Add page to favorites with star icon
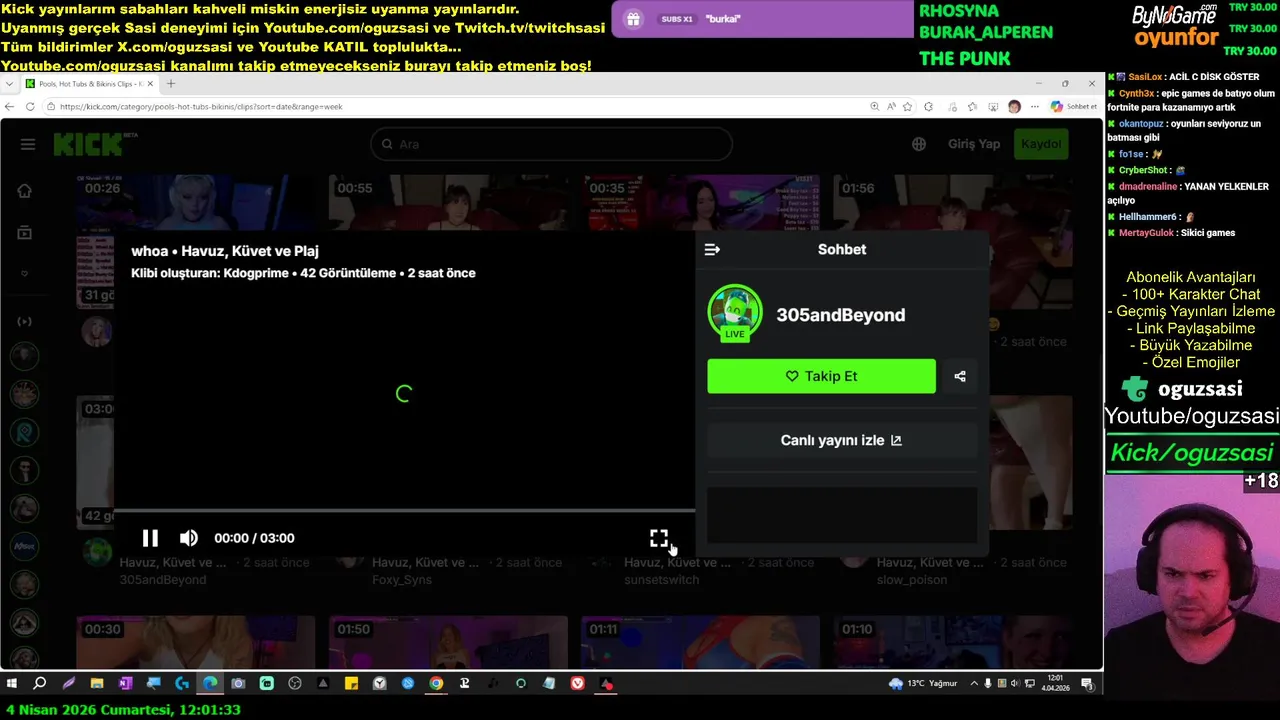1280x720 pixels. 907,106
